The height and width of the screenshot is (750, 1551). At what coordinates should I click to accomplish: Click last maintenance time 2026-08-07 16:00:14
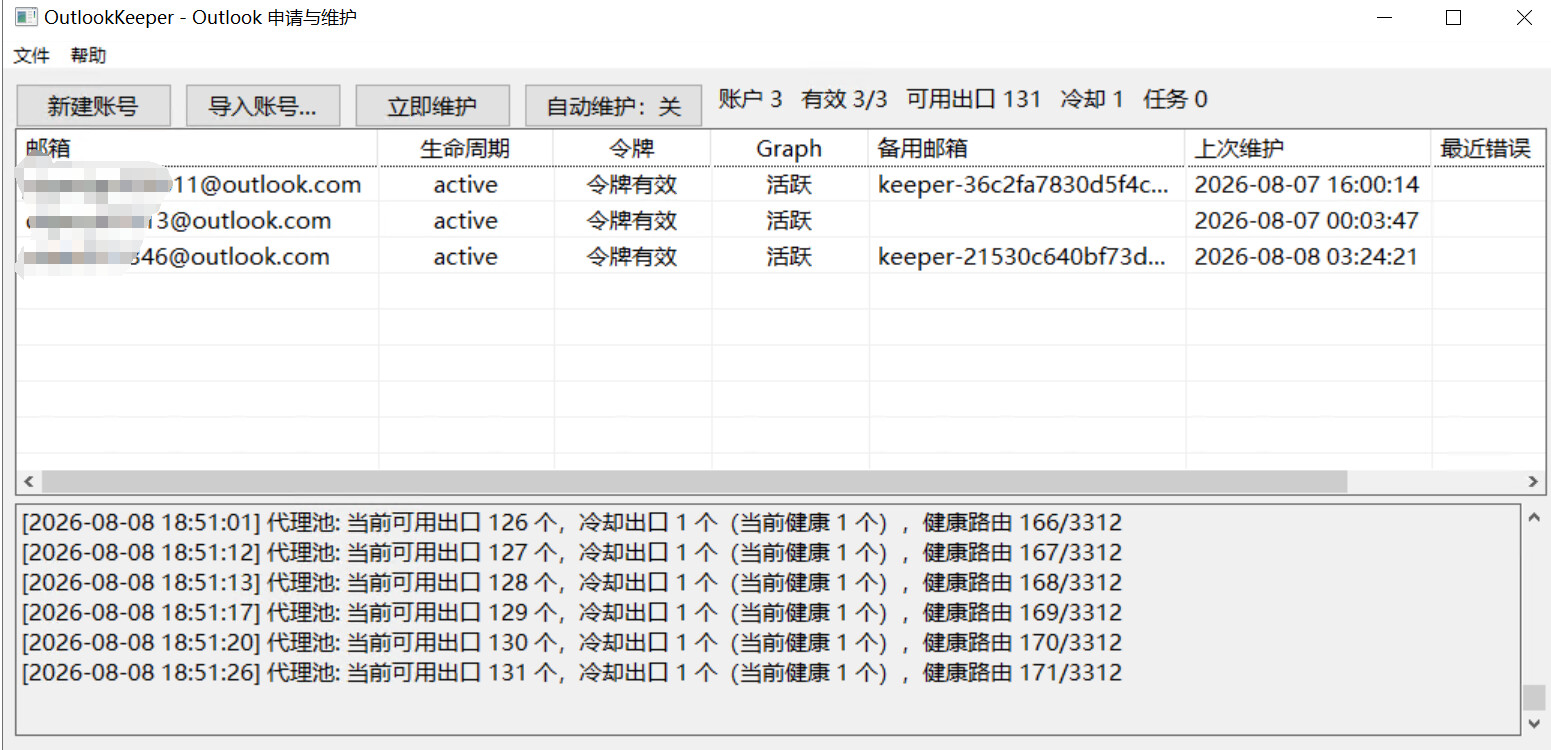point(1307,185)
